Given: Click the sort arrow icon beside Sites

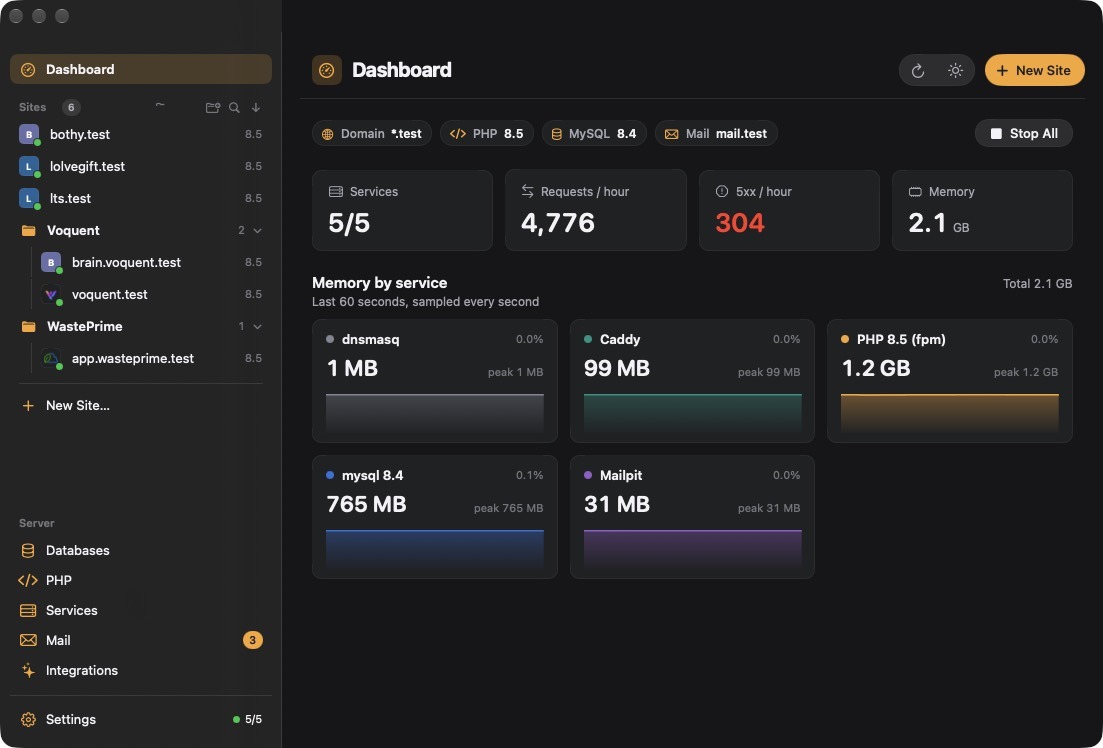Looking at the screenshot, I should coord(256,108).
